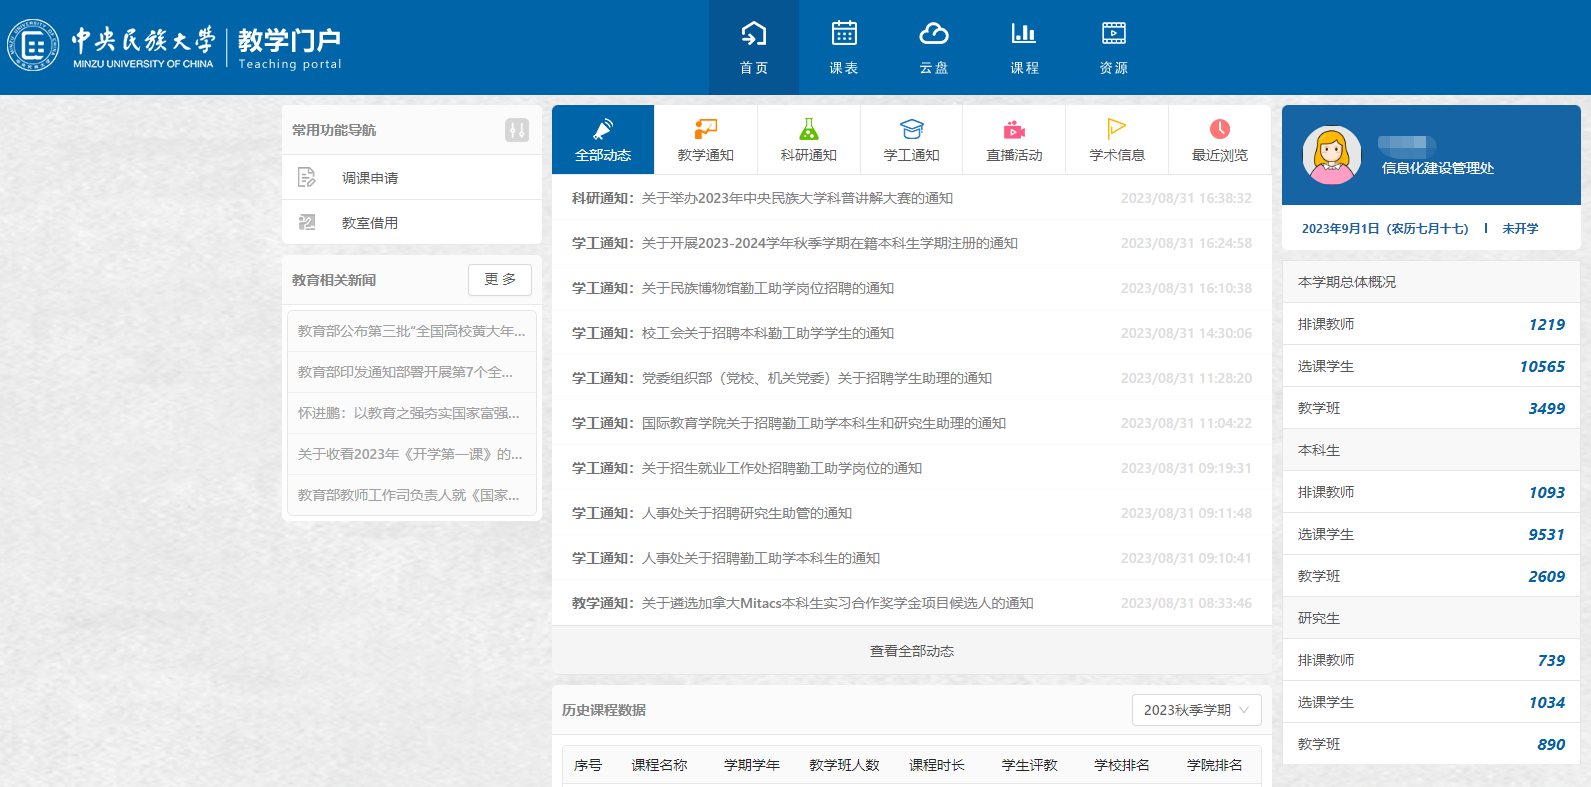Open the 资源 video icon
Viewport: 1591px width, 787px height.
click(x=1114, y=33)
